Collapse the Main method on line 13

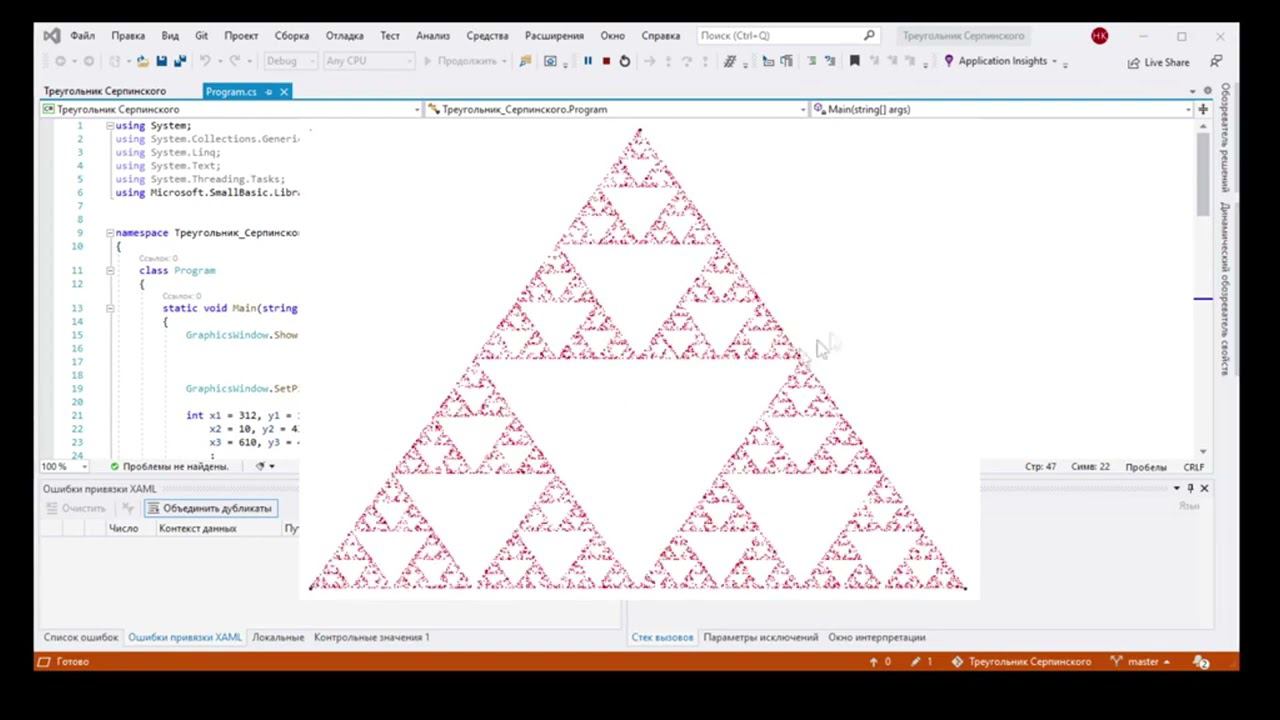click(110, 309)
